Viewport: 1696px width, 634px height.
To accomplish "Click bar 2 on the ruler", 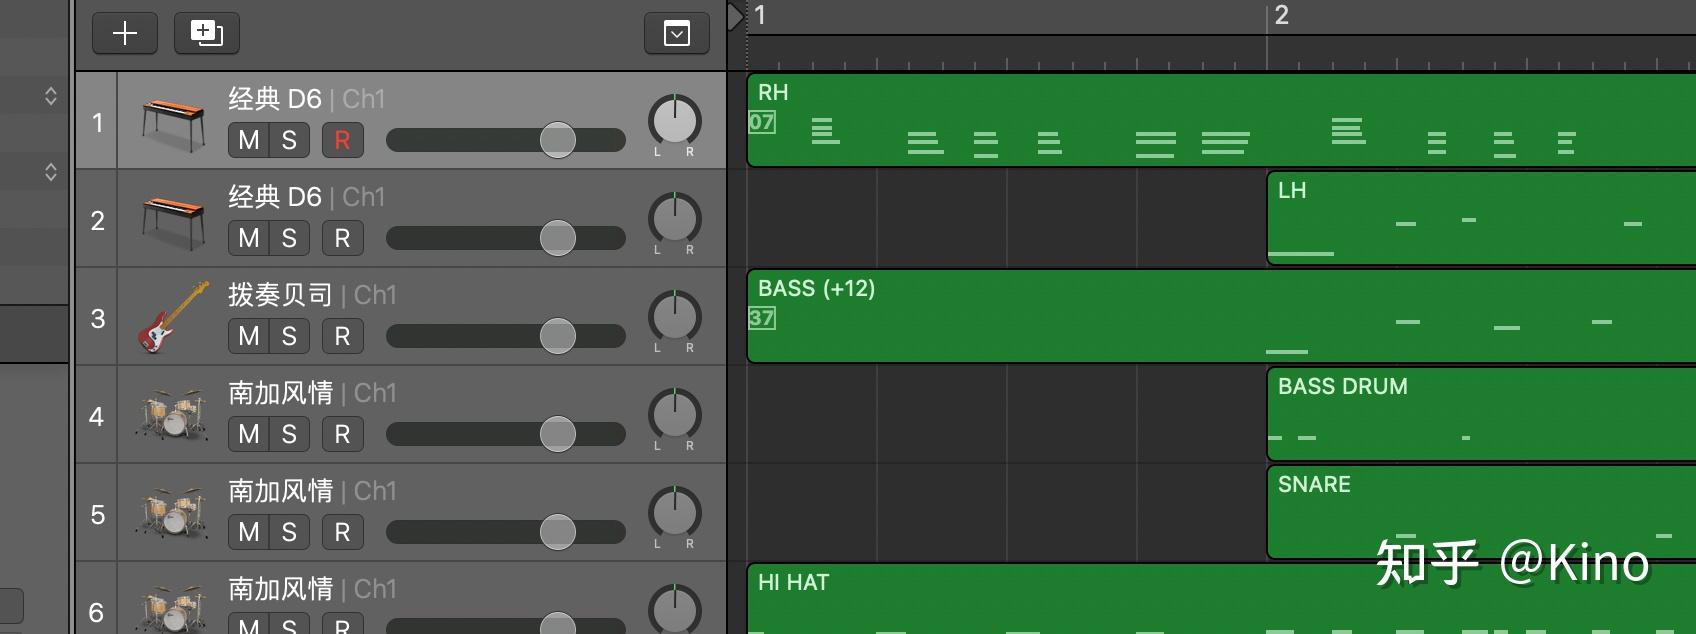I will pyautogui.click(x=1281, y=16).
